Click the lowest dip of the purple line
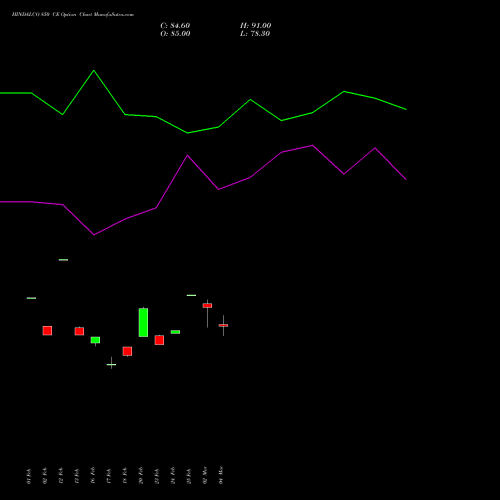The width and height of the screenshot is (500, 500). pos(94,235)
